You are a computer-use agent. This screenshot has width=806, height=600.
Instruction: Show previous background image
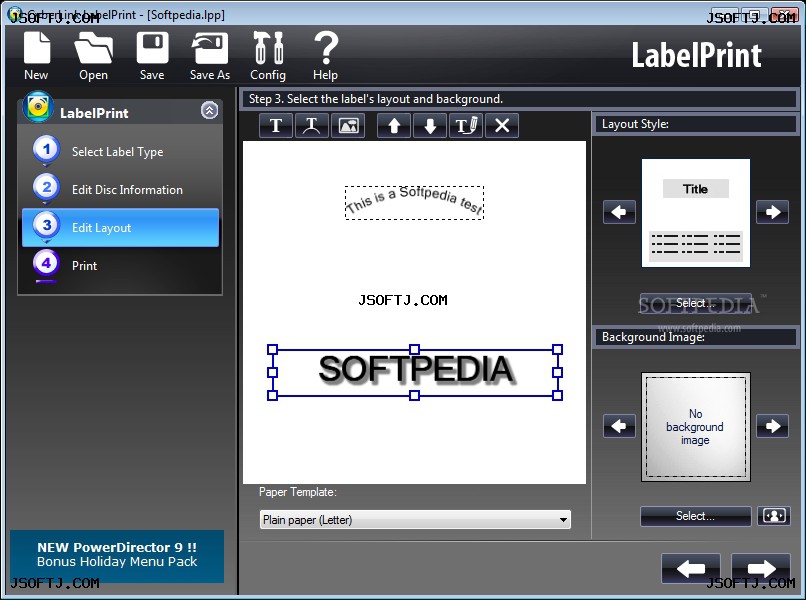tap(619, 426)
